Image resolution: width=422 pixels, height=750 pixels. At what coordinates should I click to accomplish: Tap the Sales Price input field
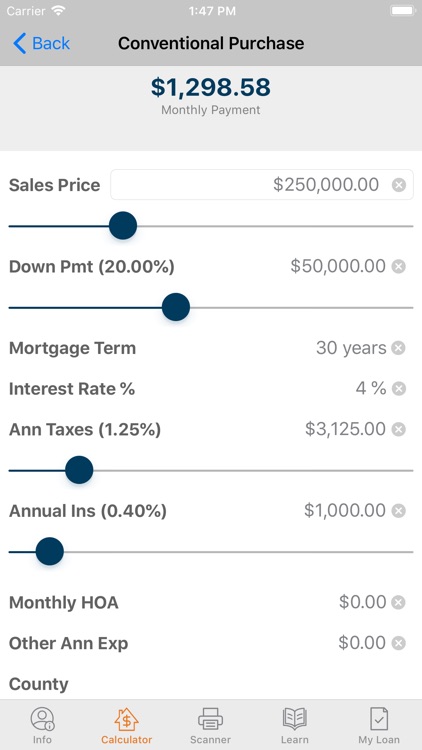262,185
